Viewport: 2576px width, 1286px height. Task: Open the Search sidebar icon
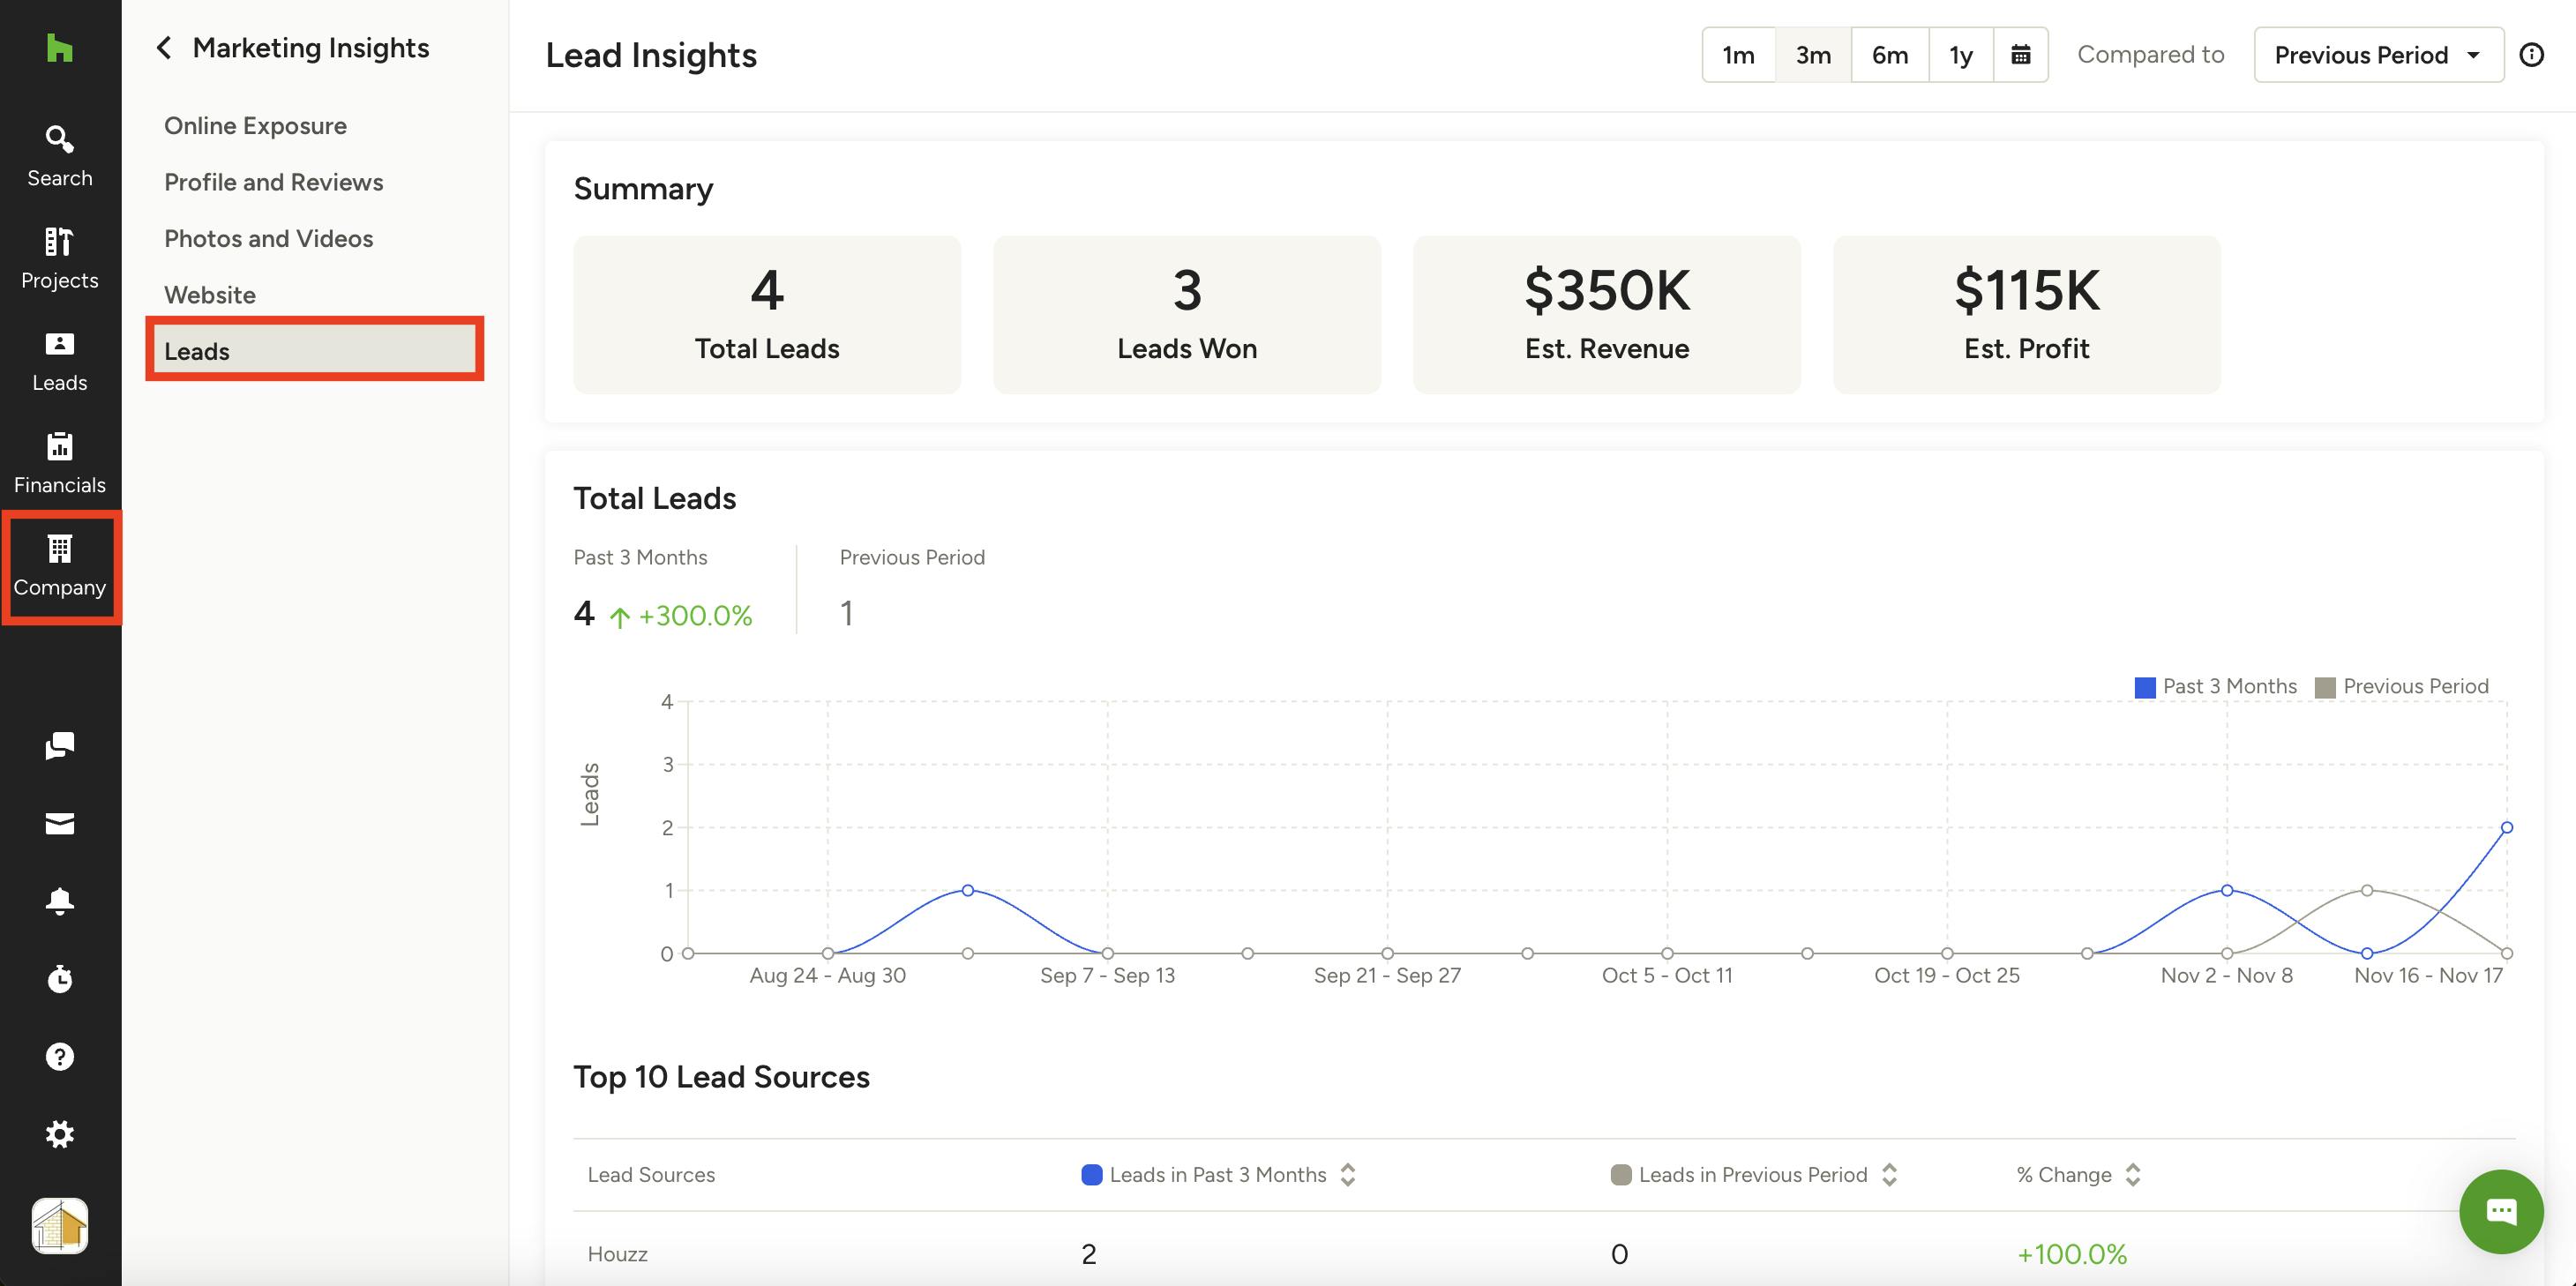[59, 156]
